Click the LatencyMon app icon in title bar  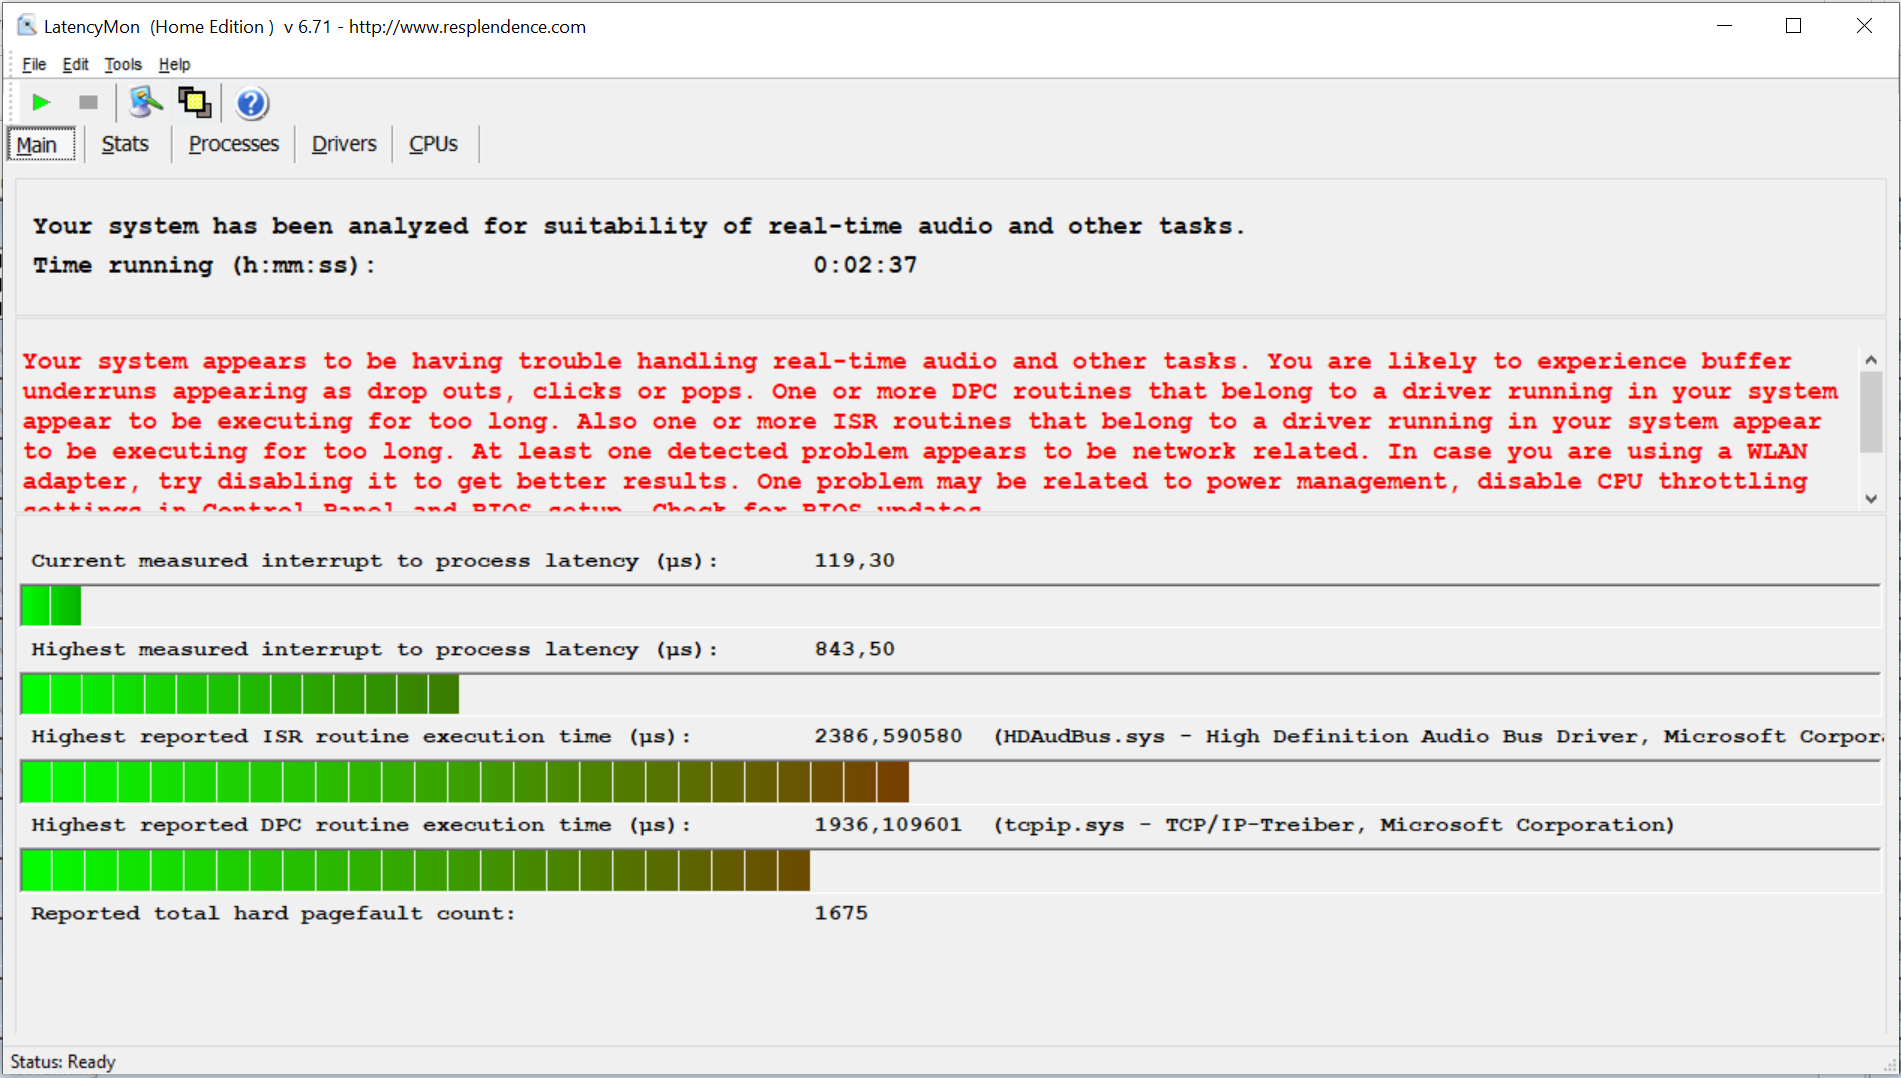click(x=26, y=26)
